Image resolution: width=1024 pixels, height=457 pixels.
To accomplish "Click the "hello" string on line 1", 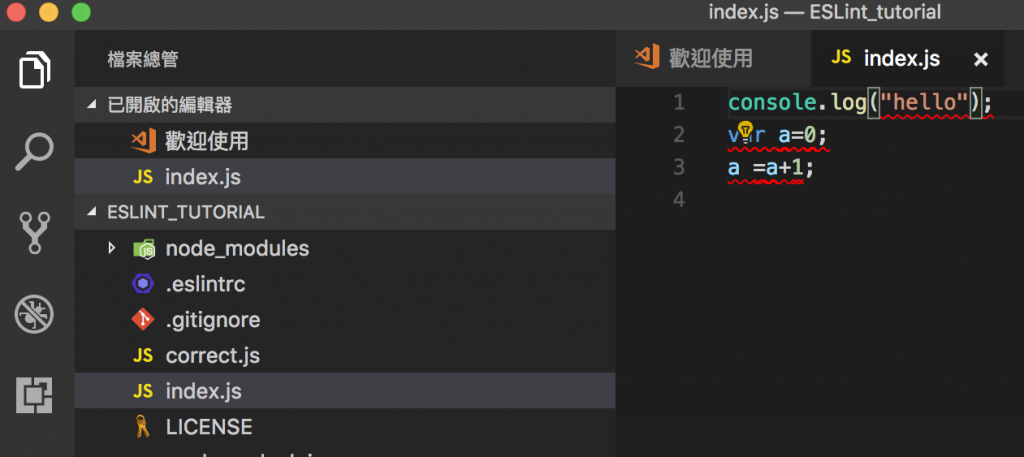I will (924, 103).
